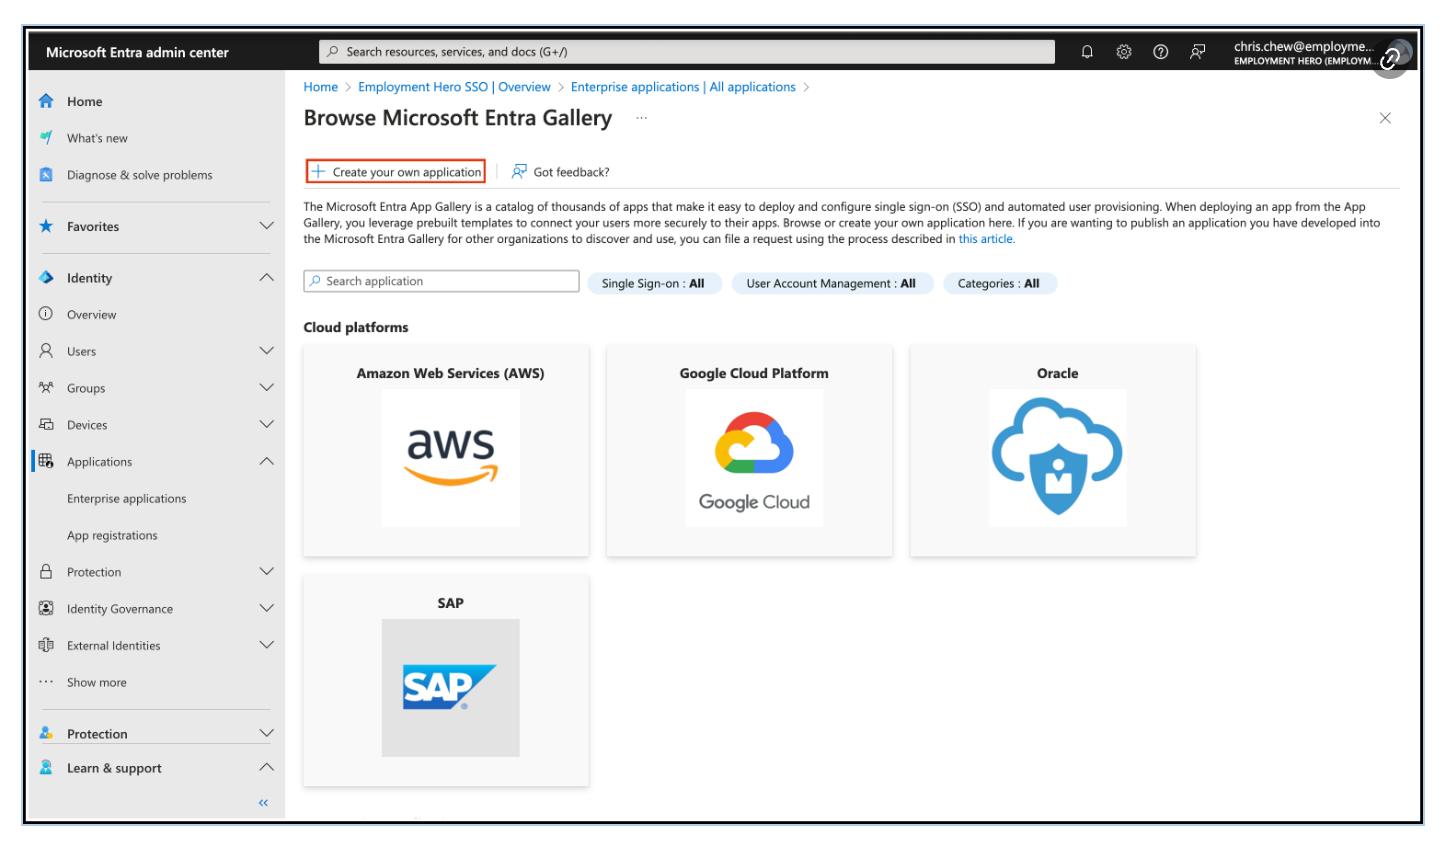The image size is (1446, 842).
Task: Expand the Devices menu chevron
Action: pyautogui.click(x=266, y=425)
